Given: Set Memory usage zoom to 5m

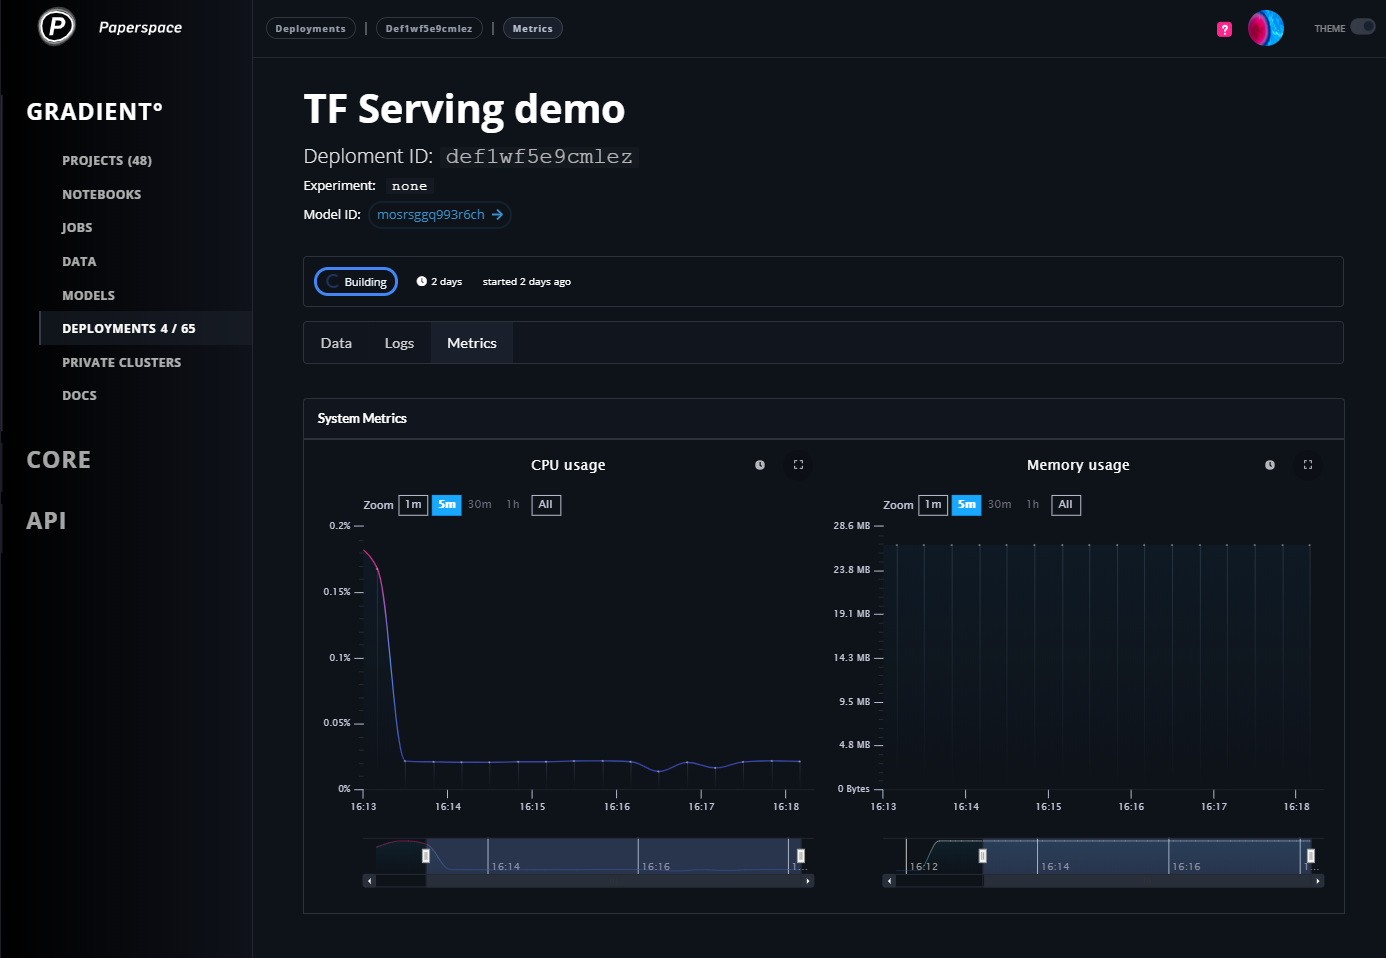Looking at the screenshot, I should [x=967, y=505].
